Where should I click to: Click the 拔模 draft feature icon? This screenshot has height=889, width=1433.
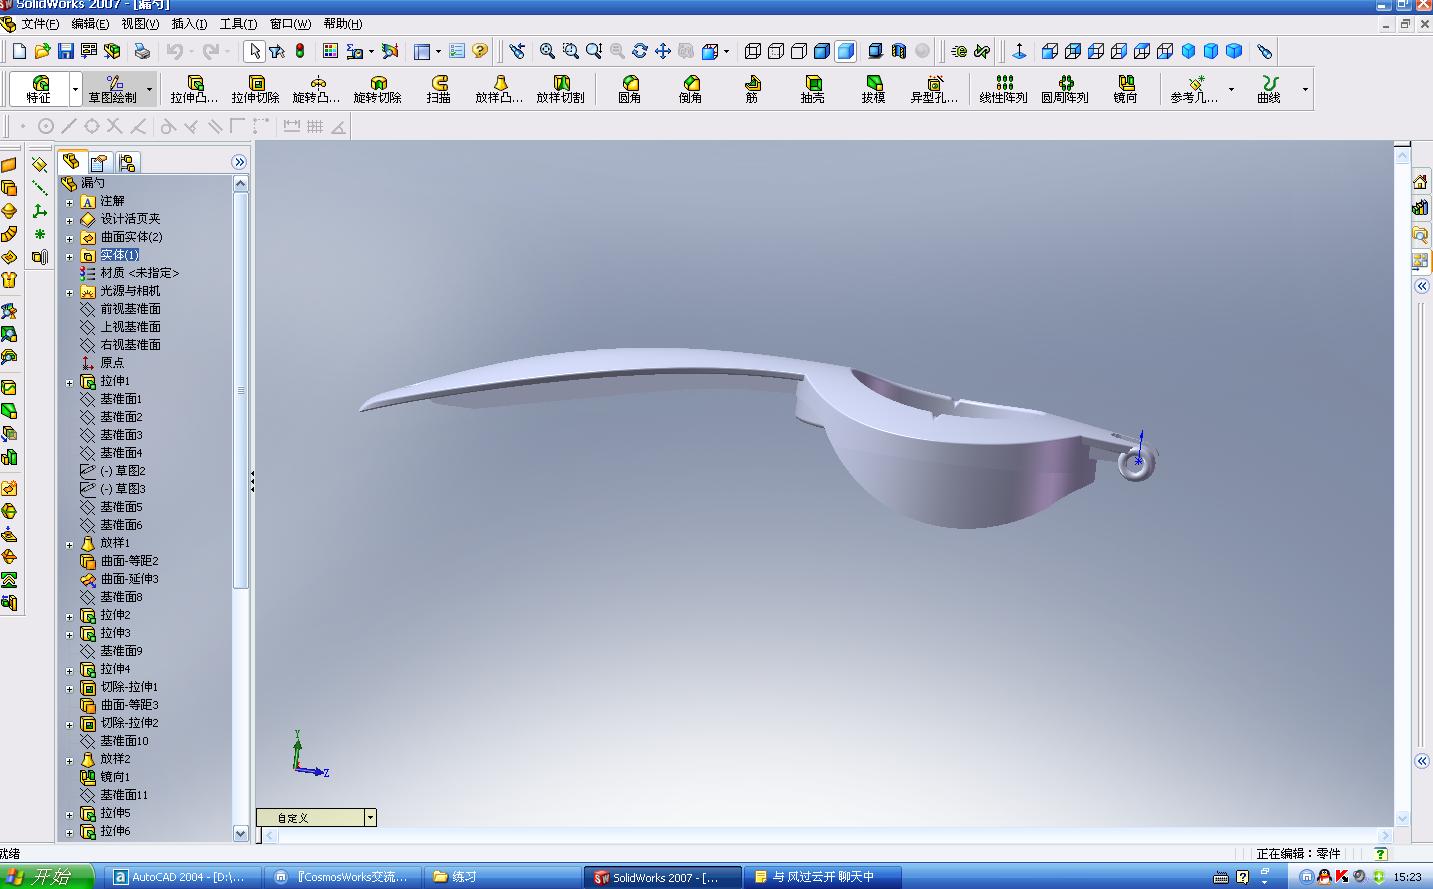pyautogui.click(x=873, y=89)
